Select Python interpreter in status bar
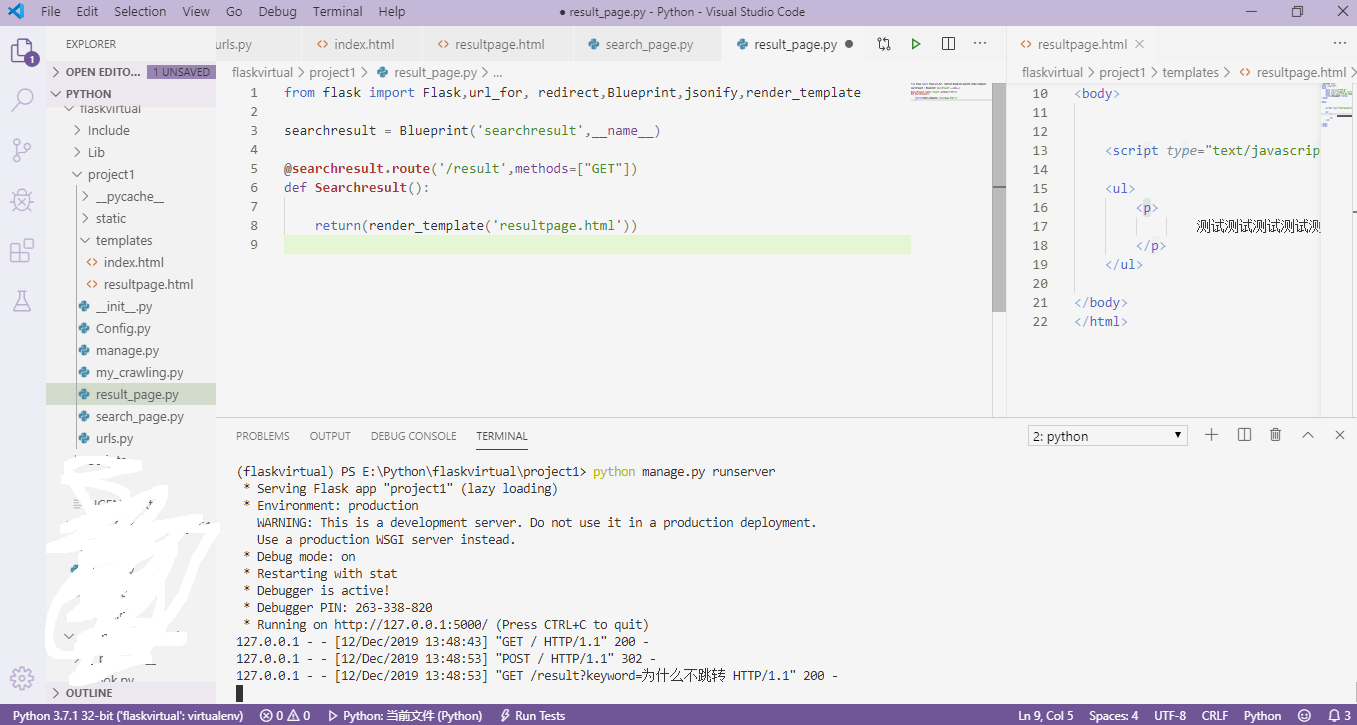Viewport: 1357px width, 725px height. point(126,715)
